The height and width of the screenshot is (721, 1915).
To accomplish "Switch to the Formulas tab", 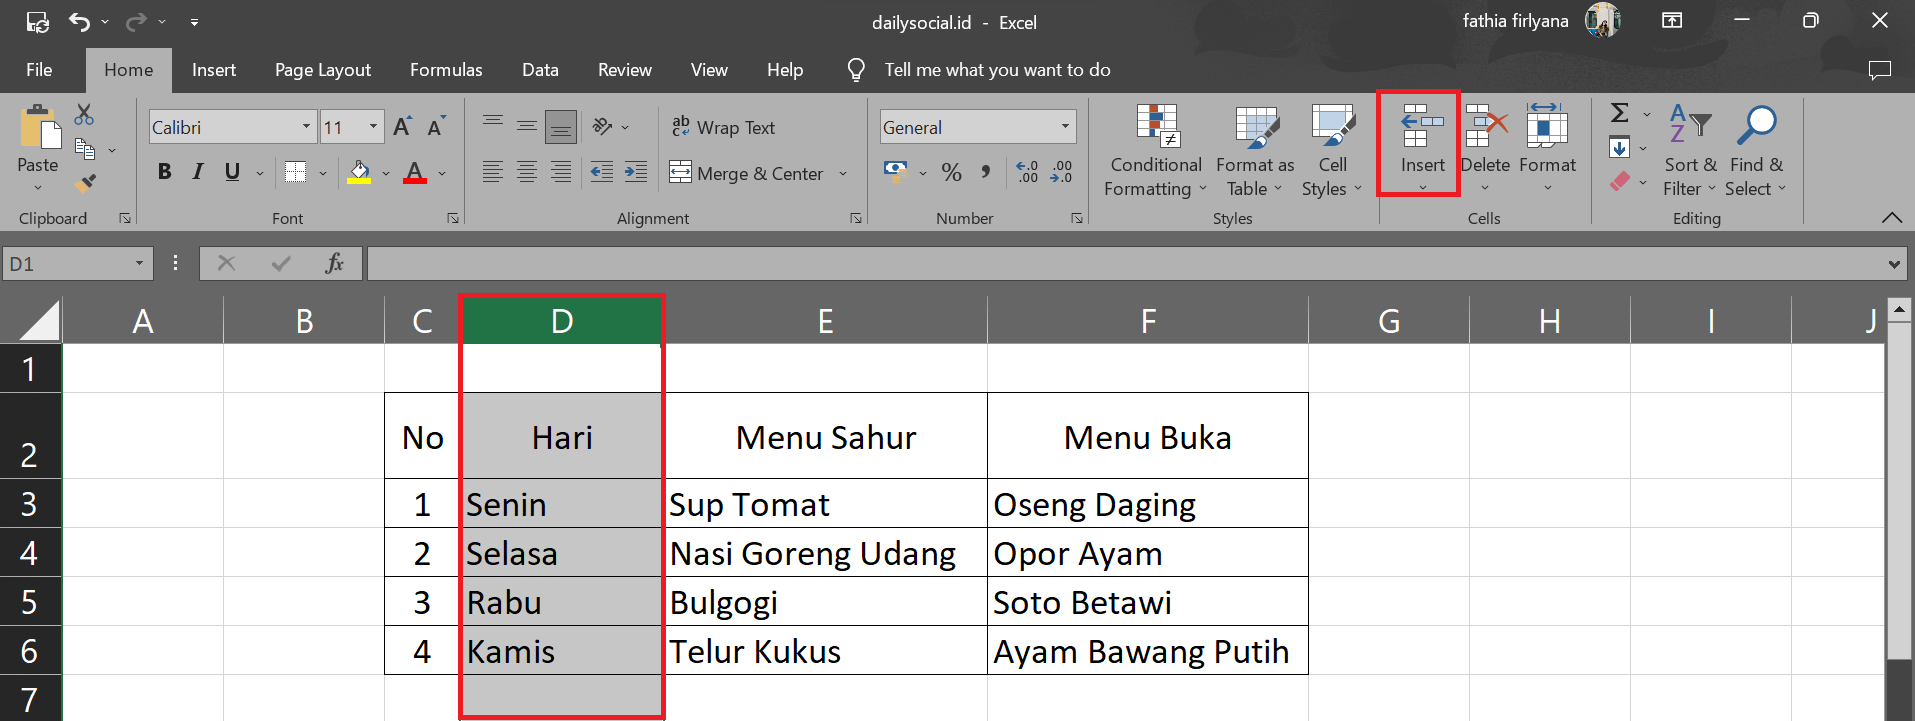I will pyautogui.click(x=446, y=70).
